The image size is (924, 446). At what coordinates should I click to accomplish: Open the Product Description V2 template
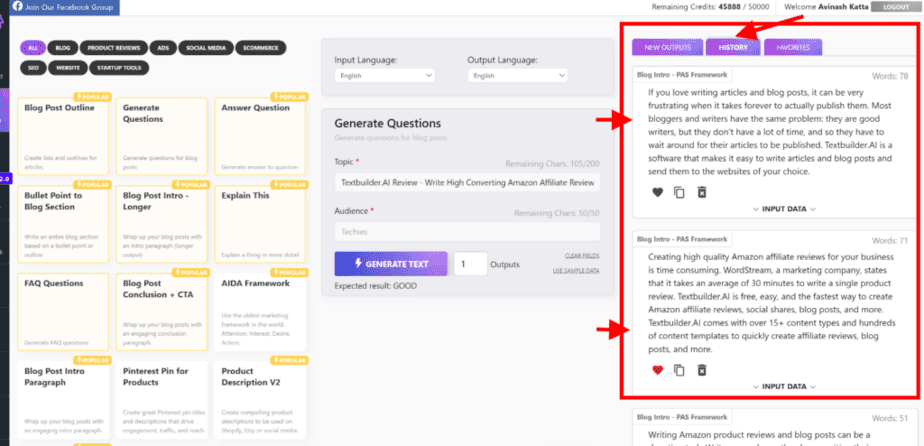[260, 399]
